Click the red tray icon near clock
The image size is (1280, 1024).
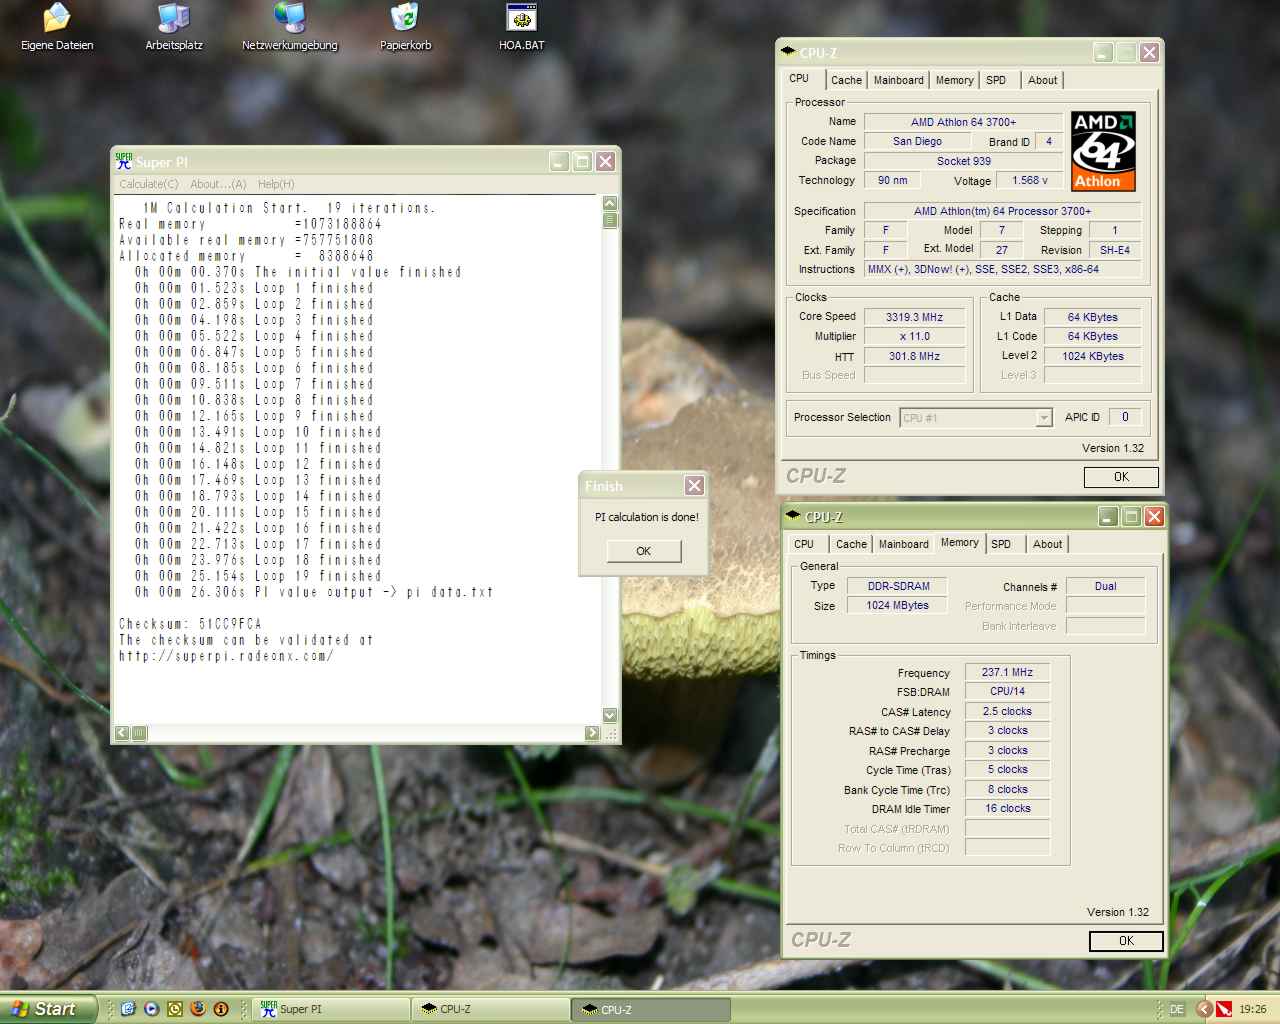[x=1223, y=1009]
